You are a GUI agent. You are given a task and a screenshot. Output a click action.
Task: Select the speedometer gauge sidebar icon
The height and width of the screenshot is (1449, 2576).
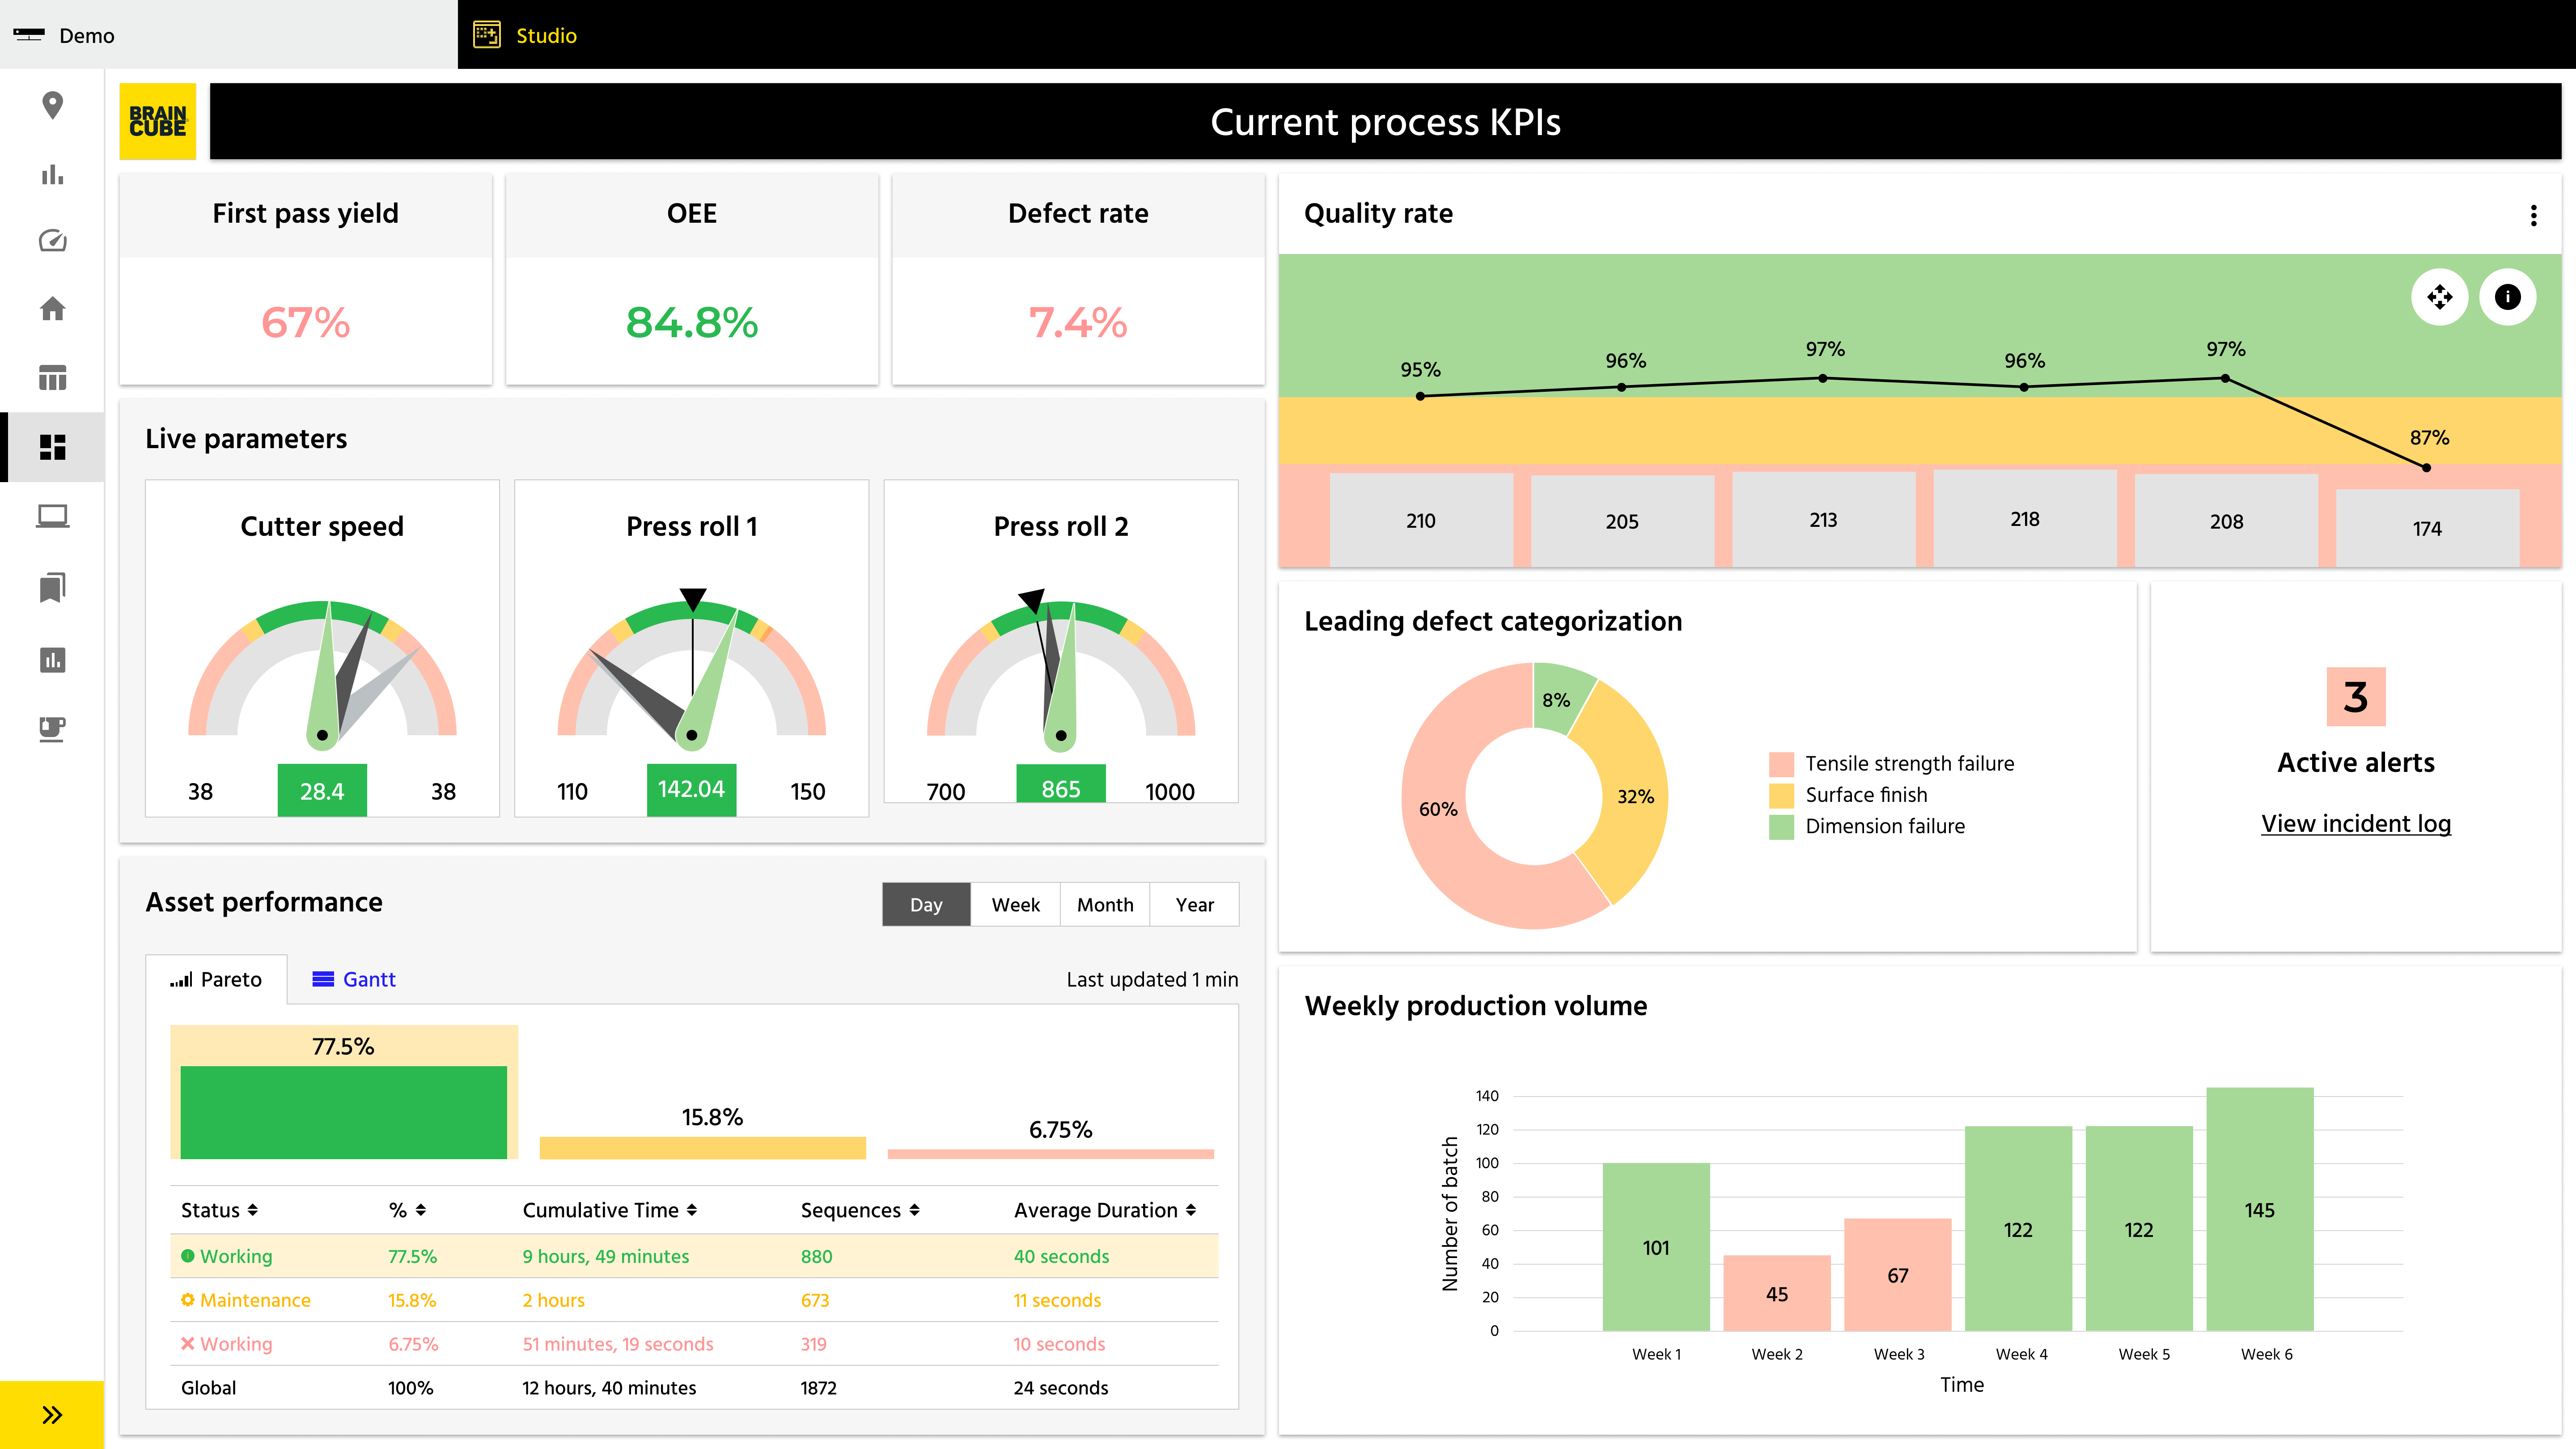52,241
